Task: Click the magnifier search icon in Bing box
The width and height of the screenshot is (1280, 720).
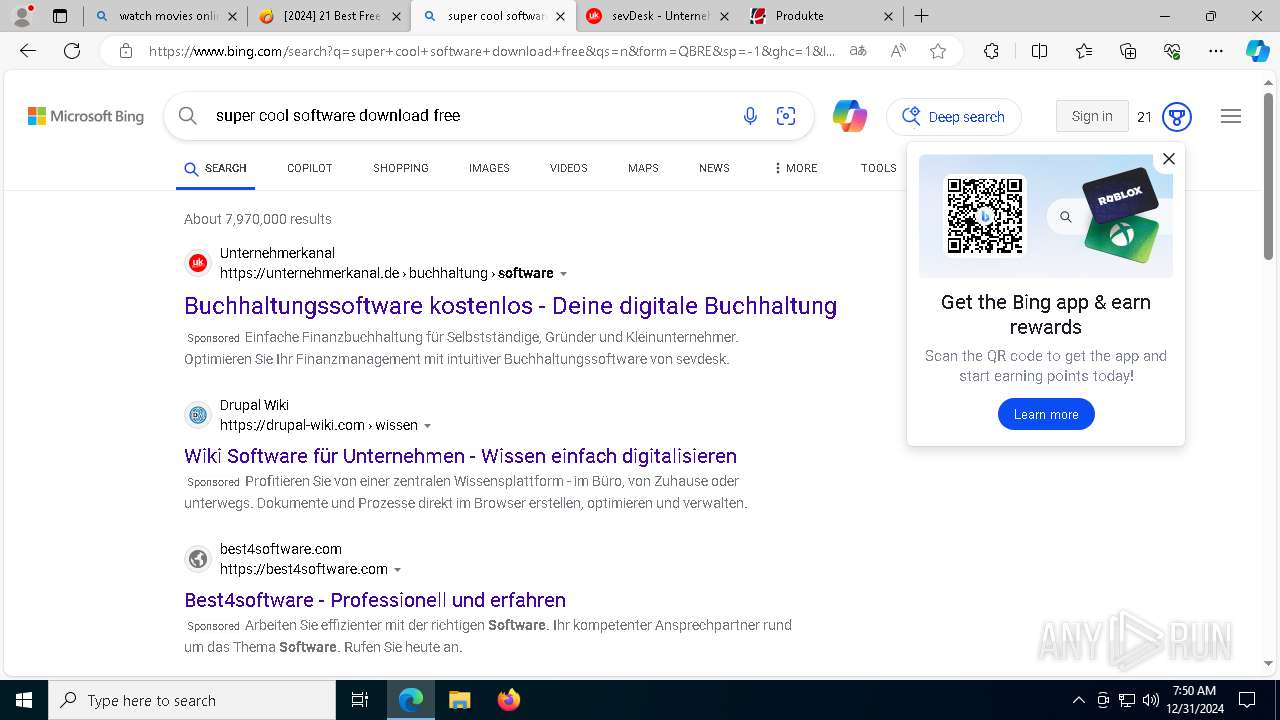Action: [x=188, y=116]
